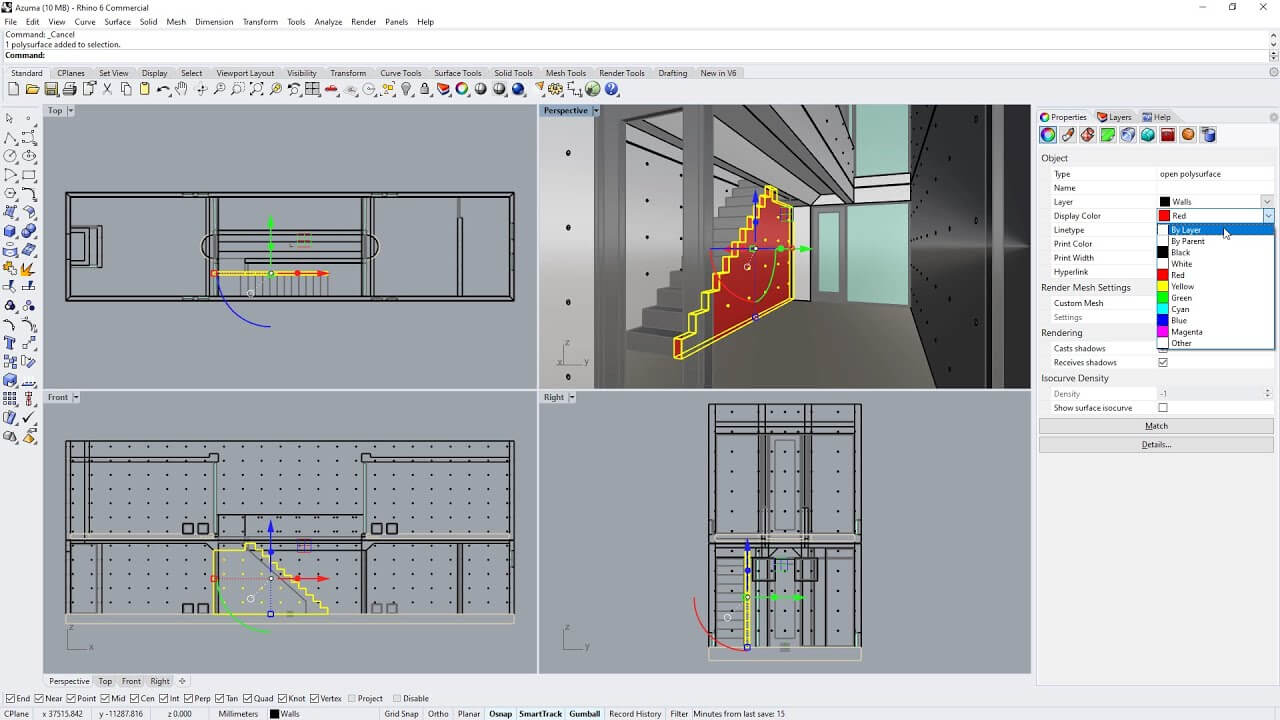1280x720 pixels.
Task: Open the Layer dropdown in Object properties
Action: (x=1267, y=201)
